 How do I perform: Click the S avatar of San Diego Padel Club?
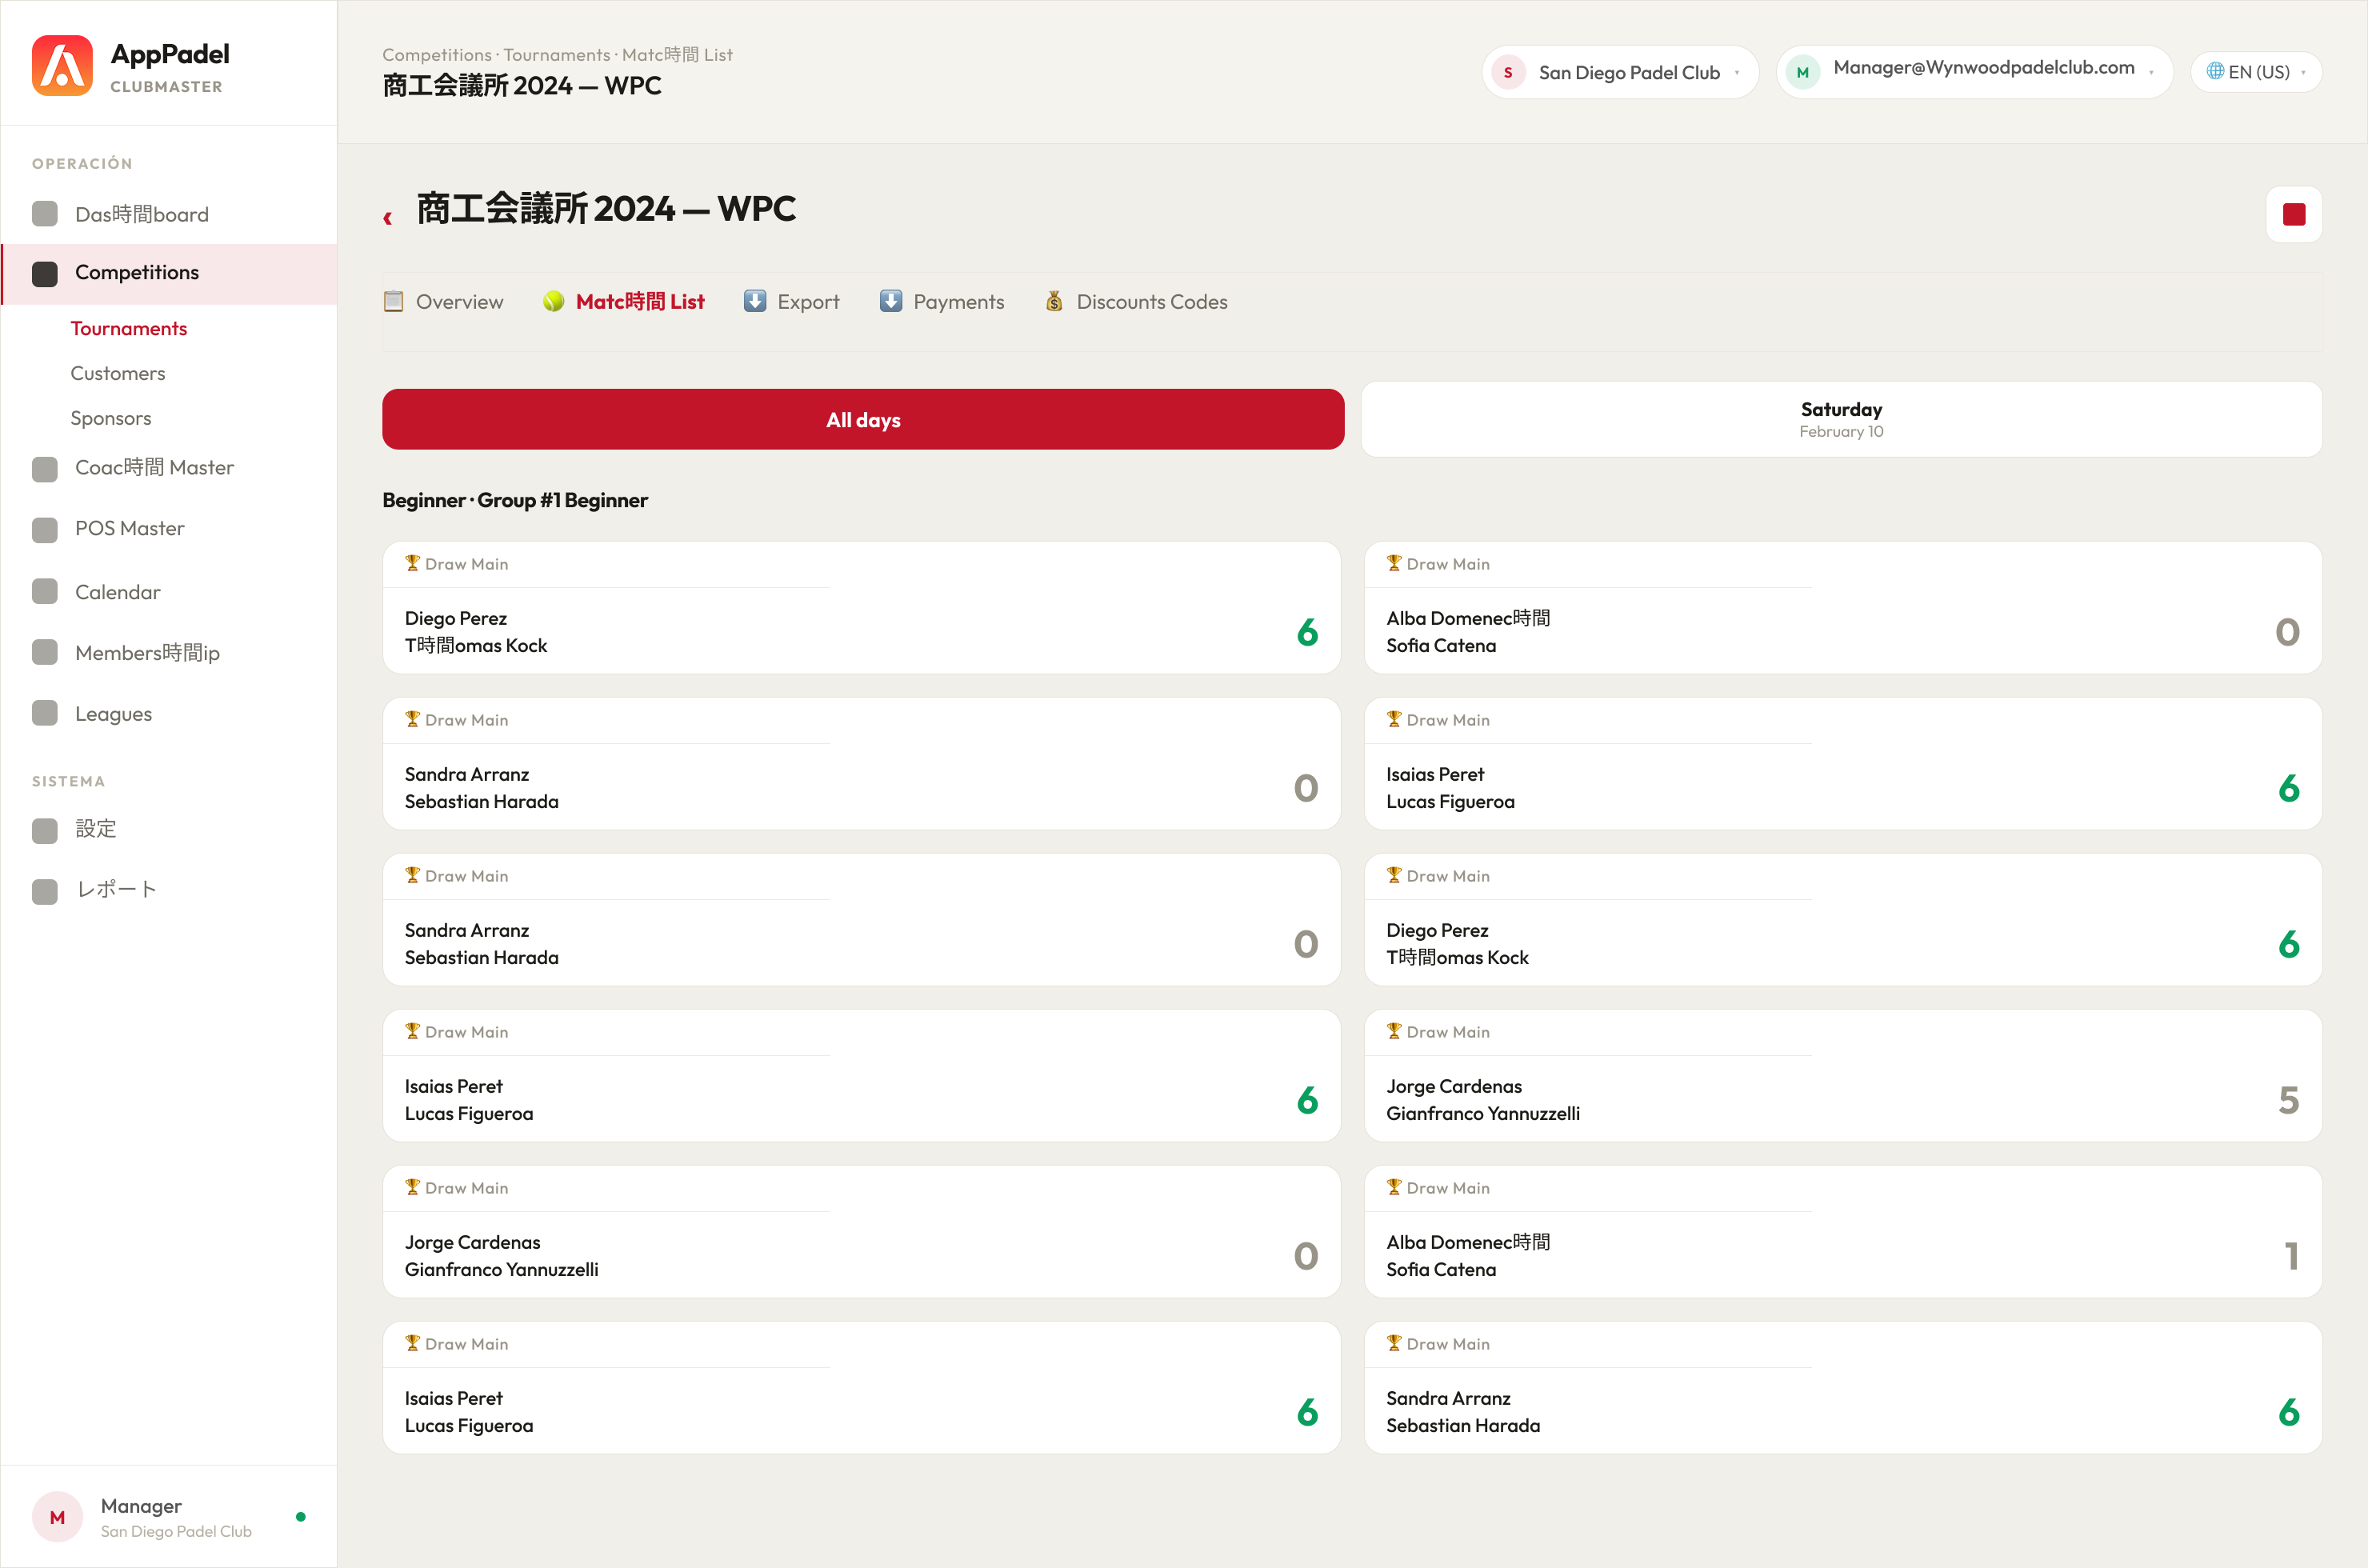(1508, 72)
